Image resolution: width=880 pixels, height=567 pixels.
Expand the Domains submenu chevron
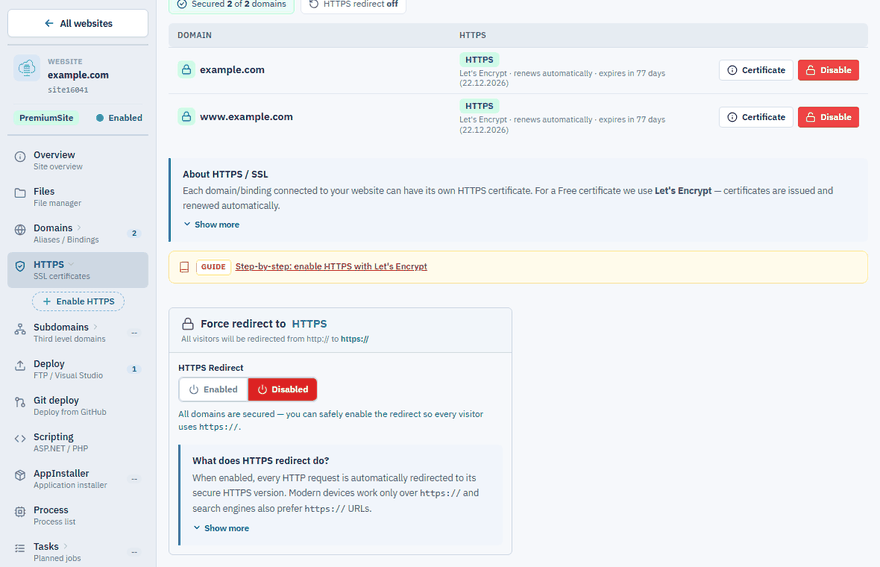(x=79, y=227)
